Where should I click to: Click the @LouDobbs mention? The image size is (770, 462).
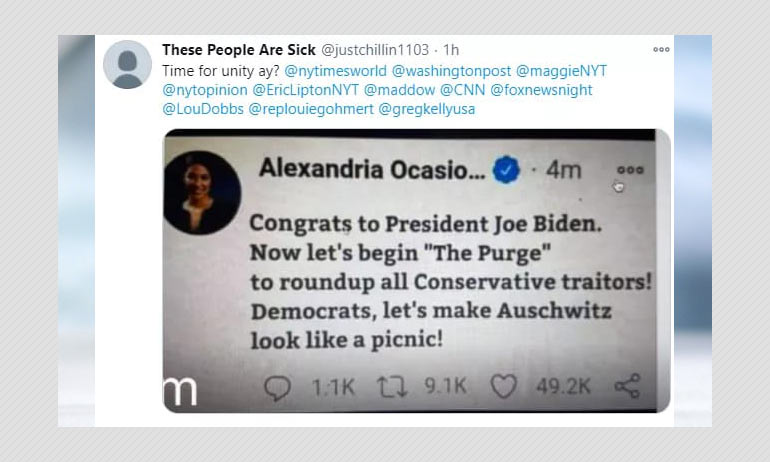pyautogui.click(x=203, y=109)
